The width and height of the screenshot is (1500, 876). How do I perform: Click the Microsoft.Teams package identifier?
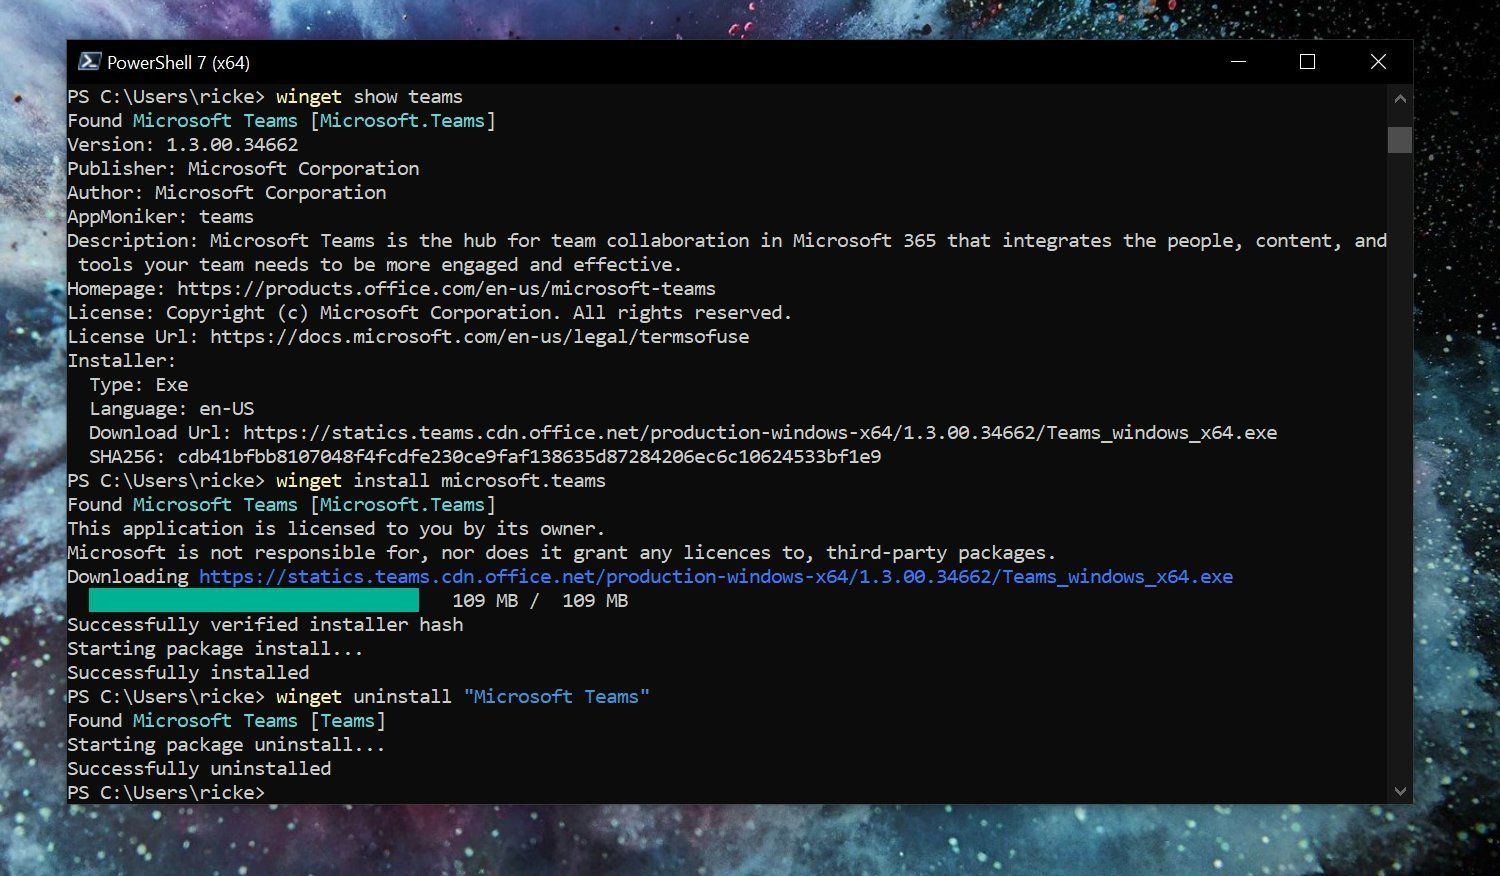click(x=402, y=120)
